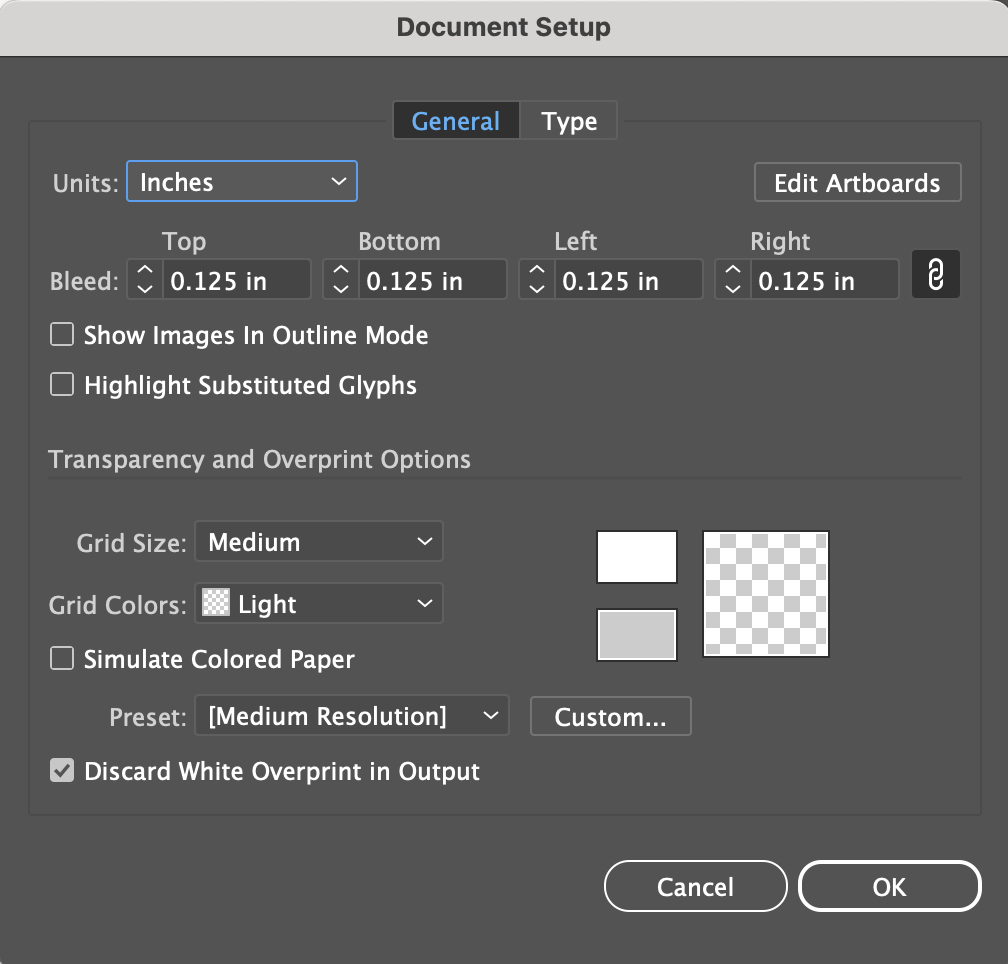Check Highlight Substituted Glyphs option
This screenshot has height=964, width=1008.
pos(62,385)
